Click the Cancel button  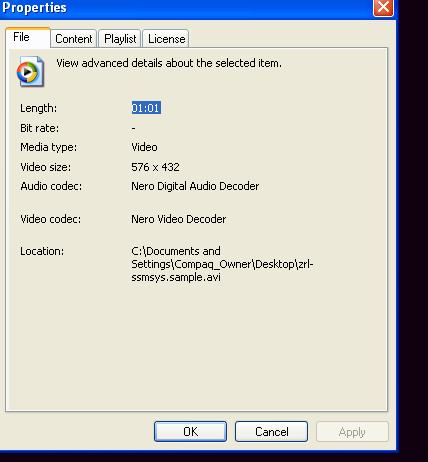click(x=271, y=432)
